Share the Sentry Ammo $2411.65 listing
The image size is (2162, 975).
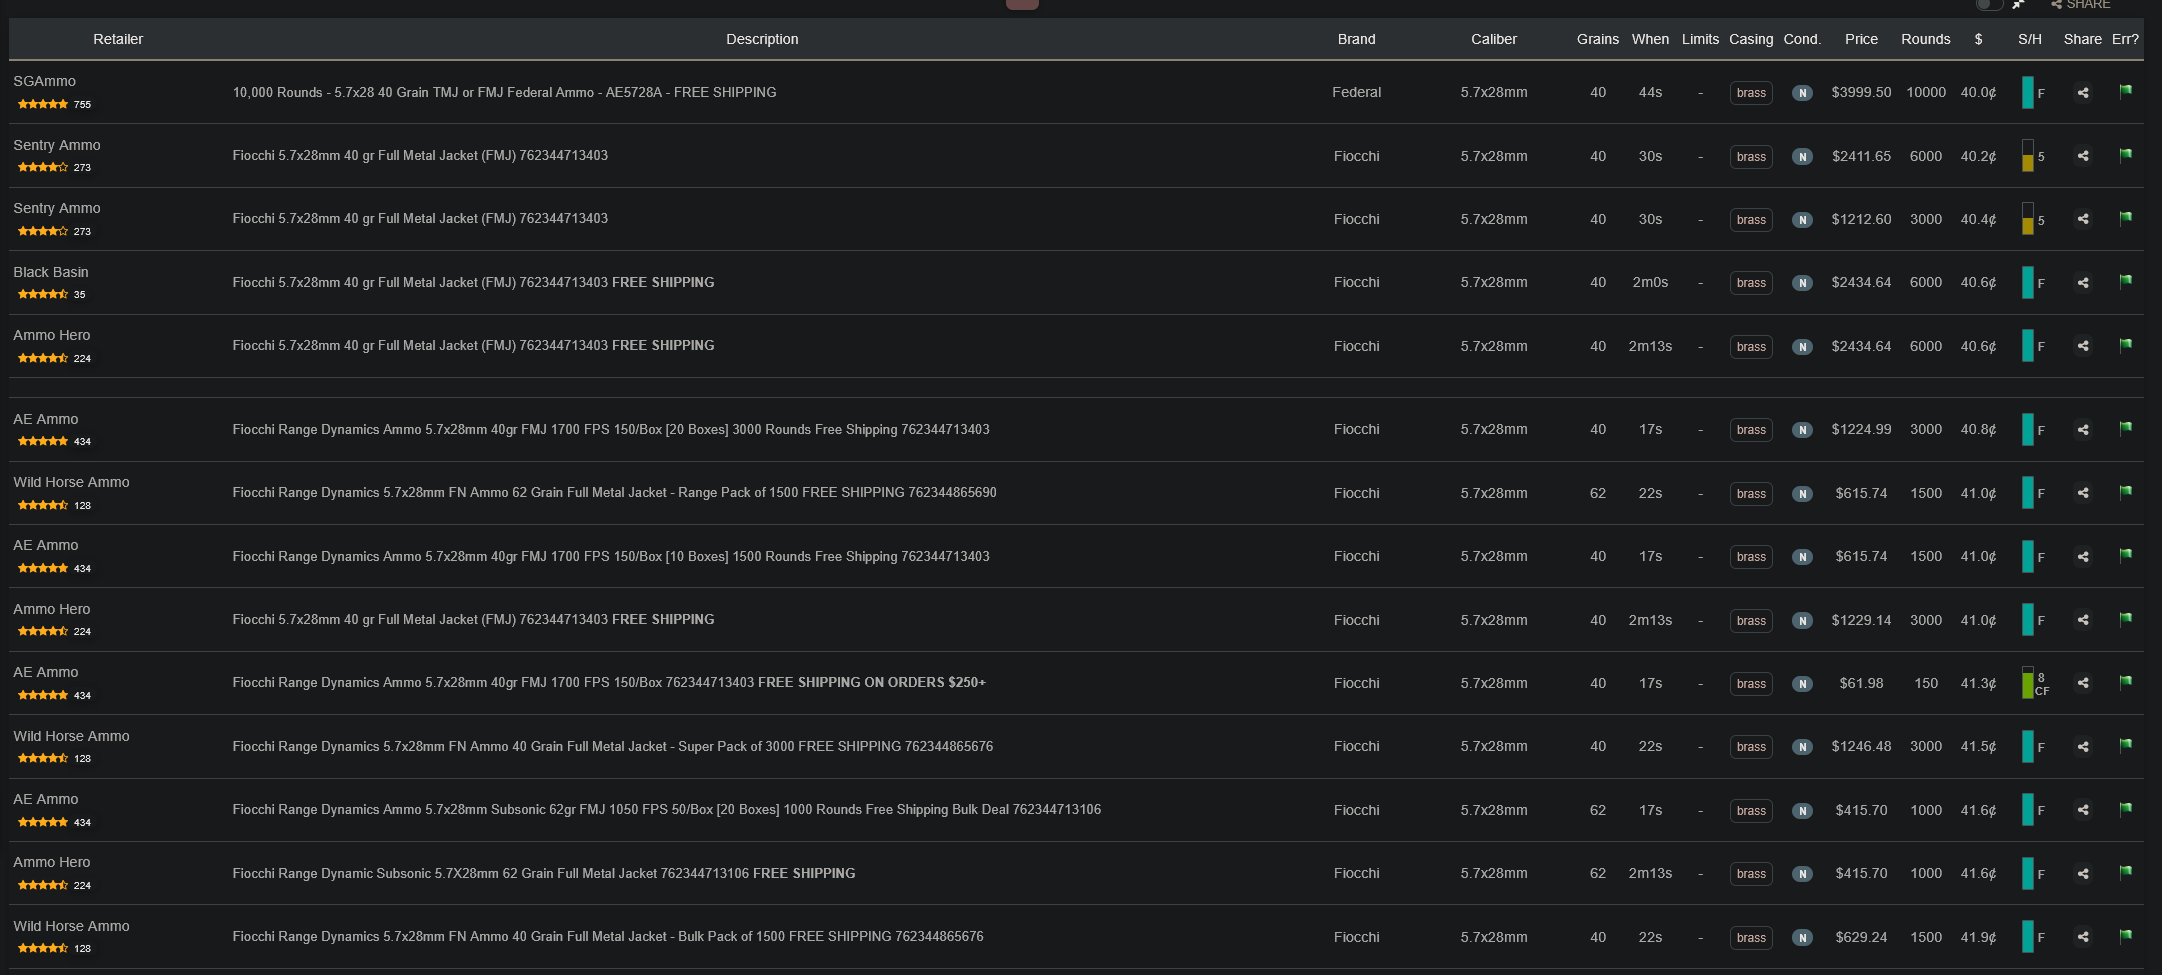[x=2083, y=156]
